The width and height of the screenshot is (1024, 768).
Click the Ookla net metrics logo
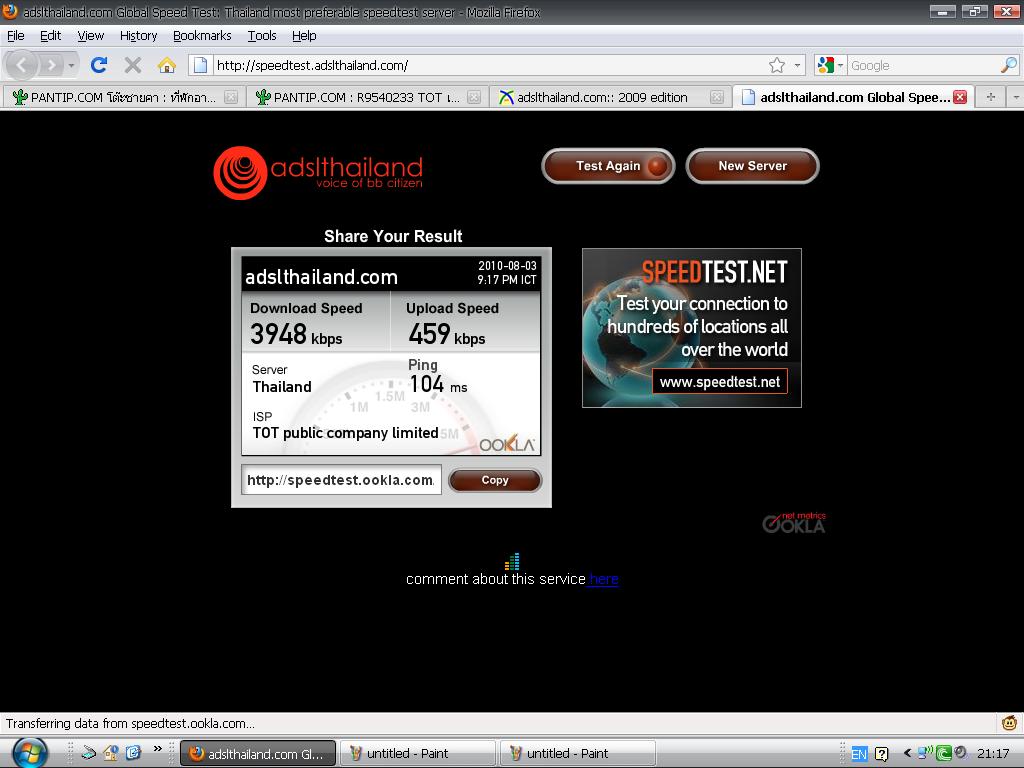point(794,522)
